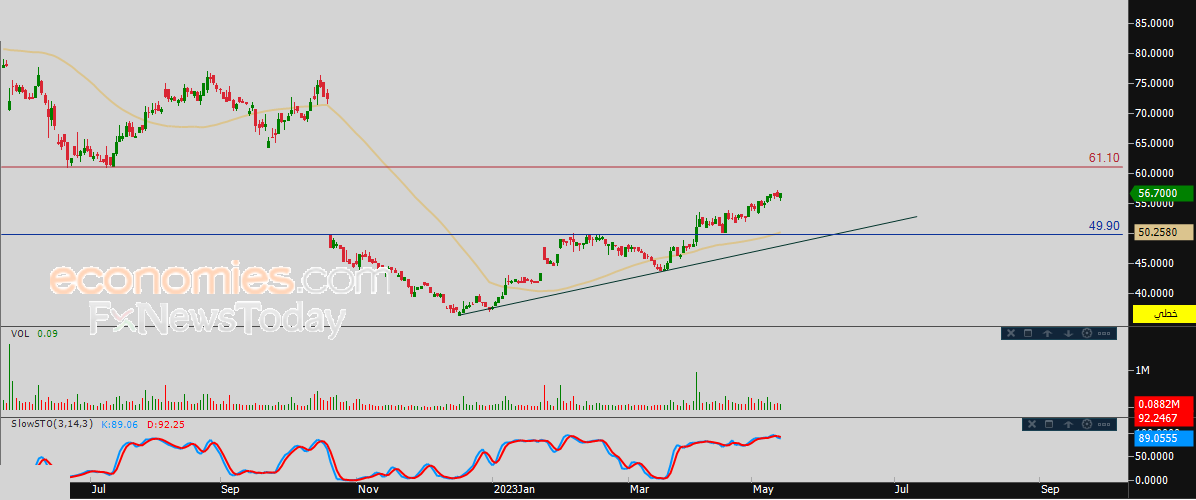The width and height of the screenshot is (1196, 500).
Task: Click the 70.0000 price axis label
Action: point(1157,113)
